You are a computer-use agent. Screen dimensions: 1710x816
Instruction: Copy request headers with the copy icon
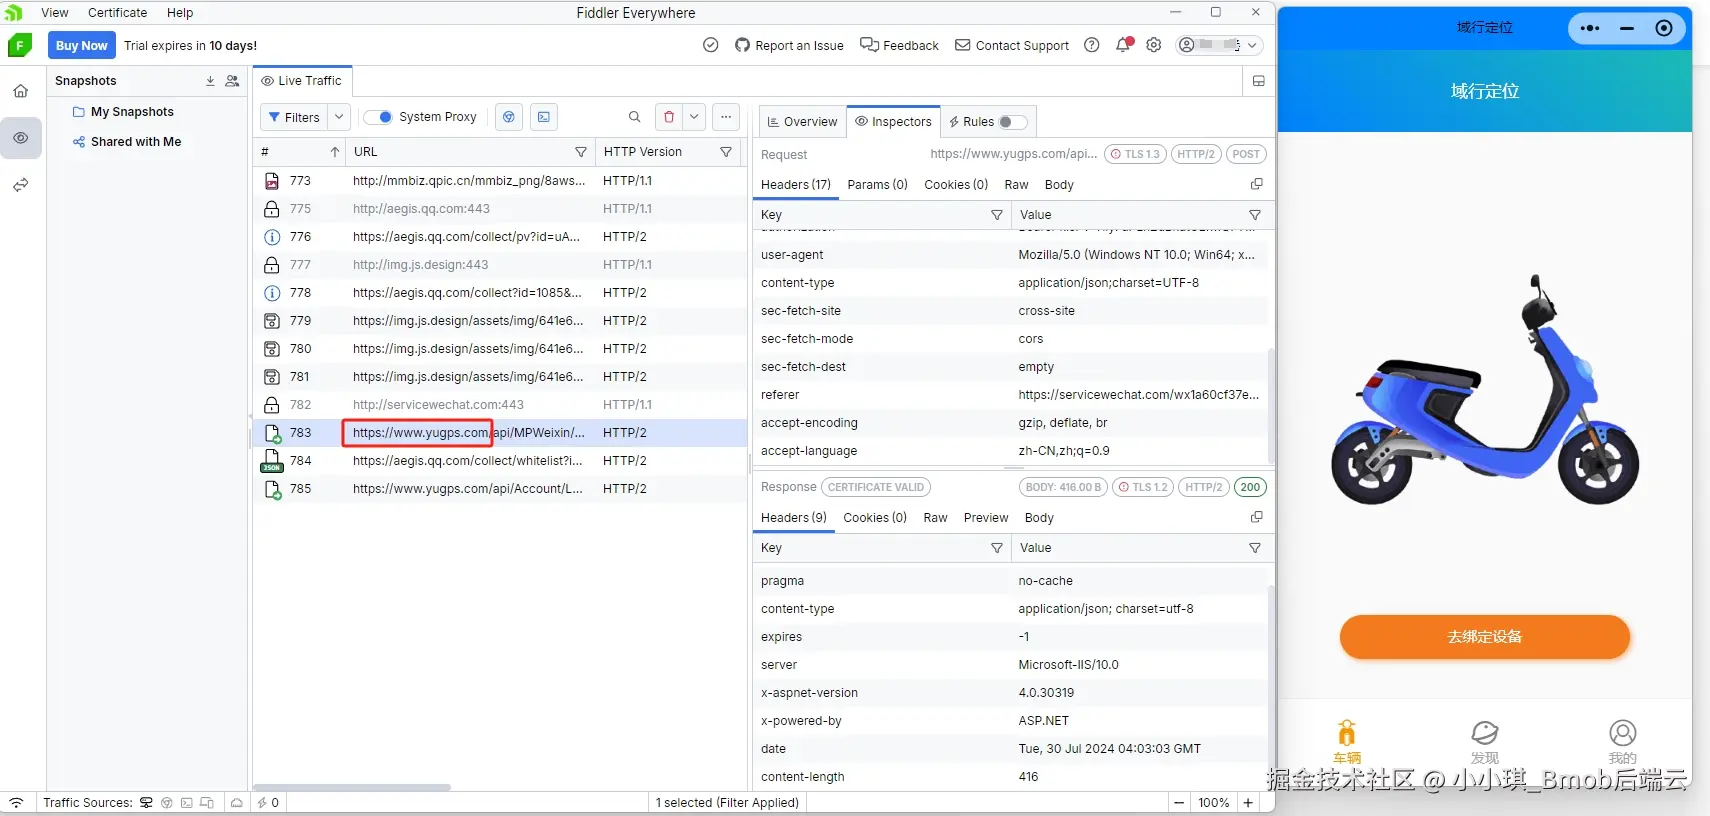tap(1257, 184)
